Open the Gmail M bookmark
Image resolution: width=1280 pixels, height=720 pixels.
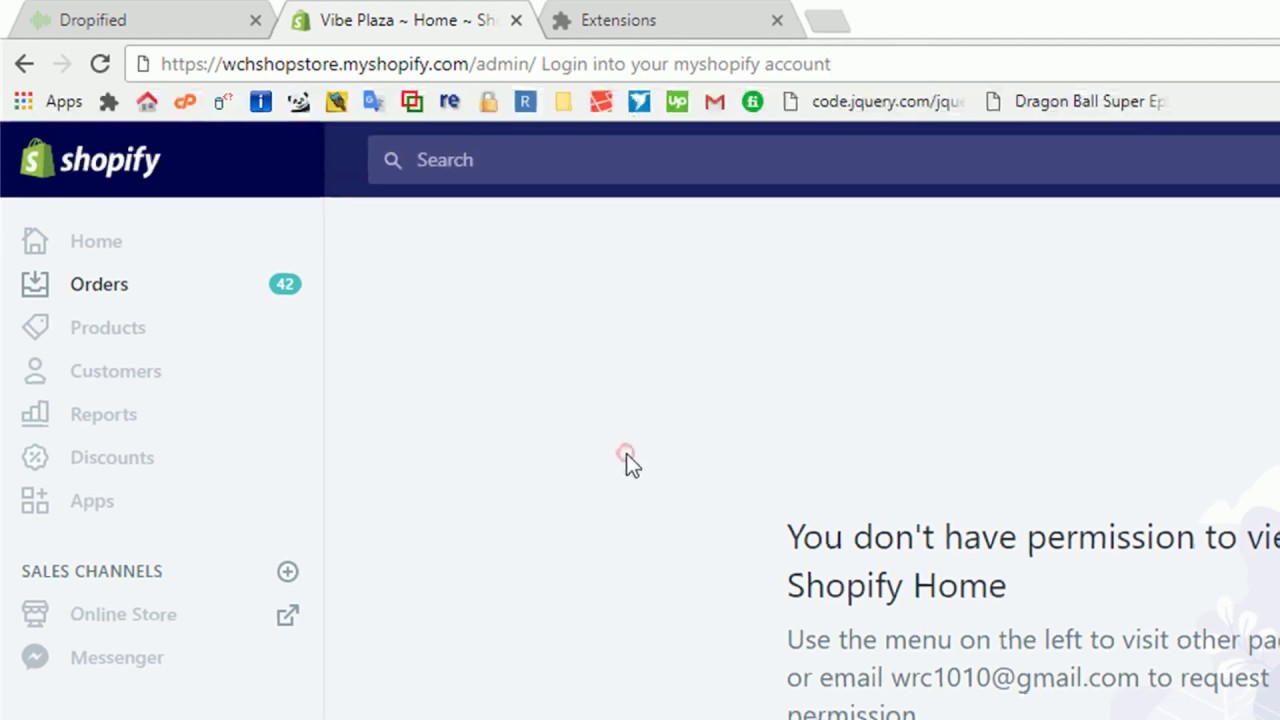coord(715,101)
